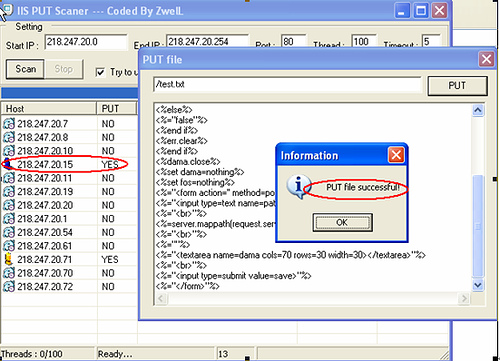500x361 pixels.
Task: Click the right arrow of horizontal scrollbar
Action: tap(464, 298)
